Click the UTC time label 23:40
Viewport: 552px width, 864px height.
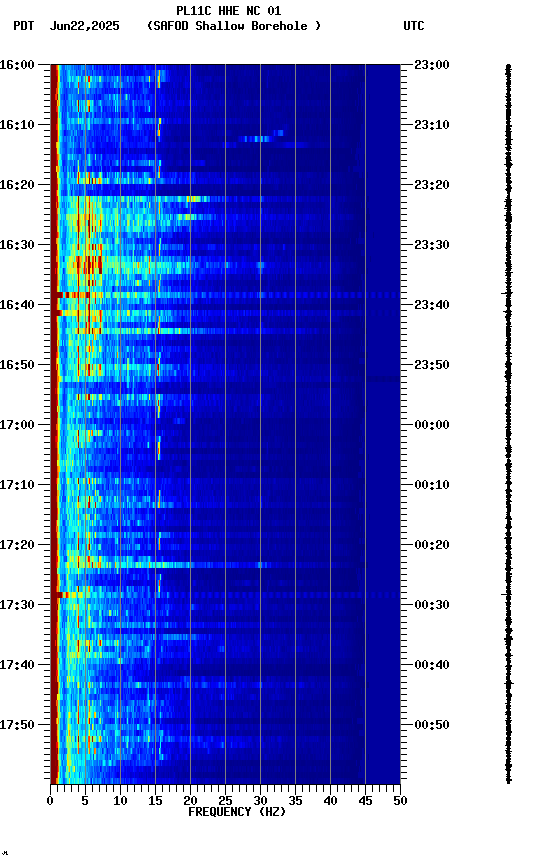pos(432,305)
